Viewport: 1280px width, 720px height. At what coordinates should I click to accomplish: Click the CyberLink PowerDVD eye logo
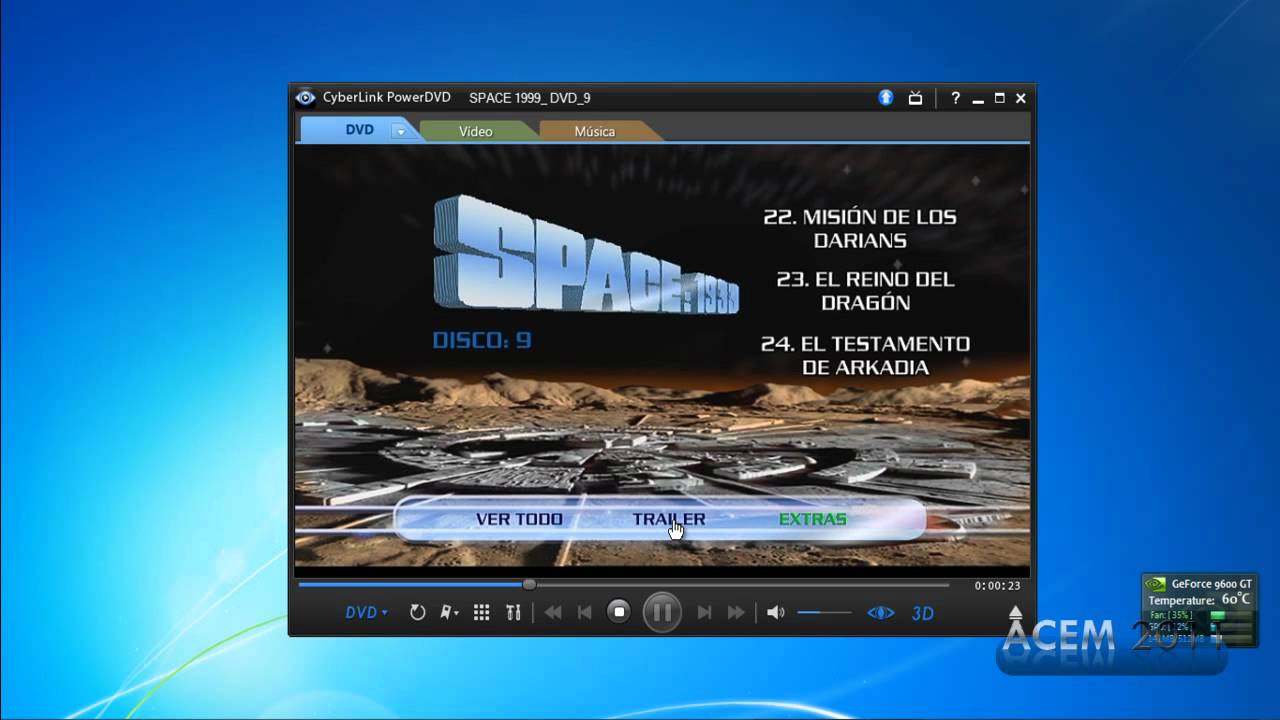coord(306,97)
